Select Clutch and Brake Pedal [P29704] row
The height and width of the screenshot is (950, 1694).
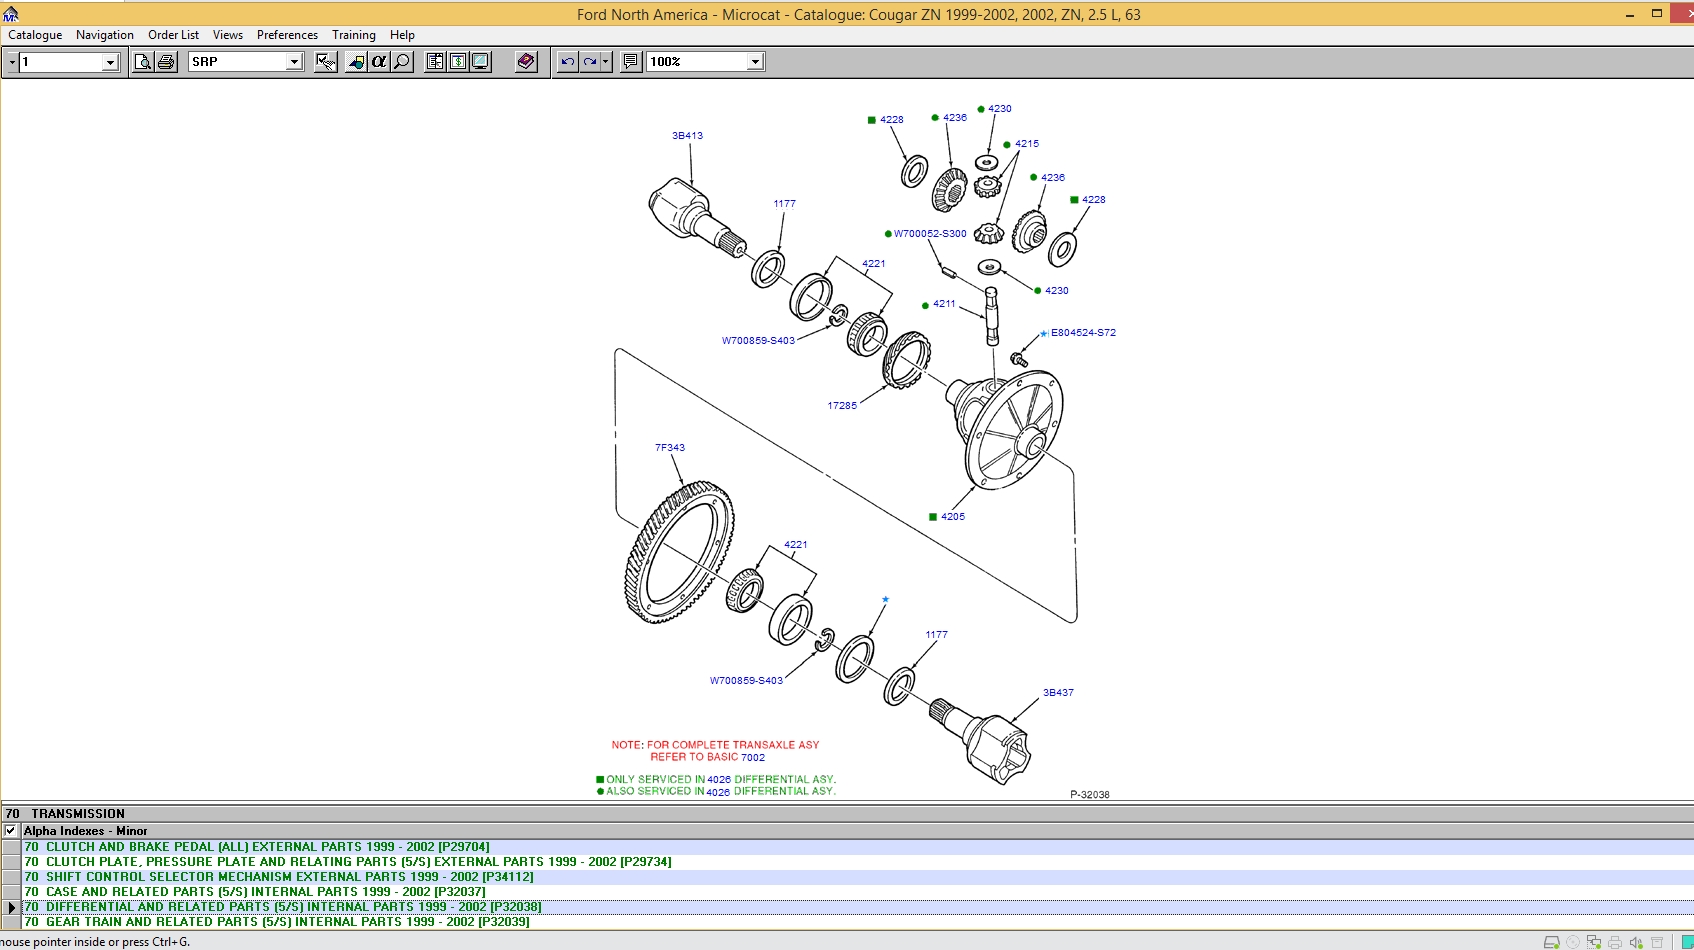(858, 847)
